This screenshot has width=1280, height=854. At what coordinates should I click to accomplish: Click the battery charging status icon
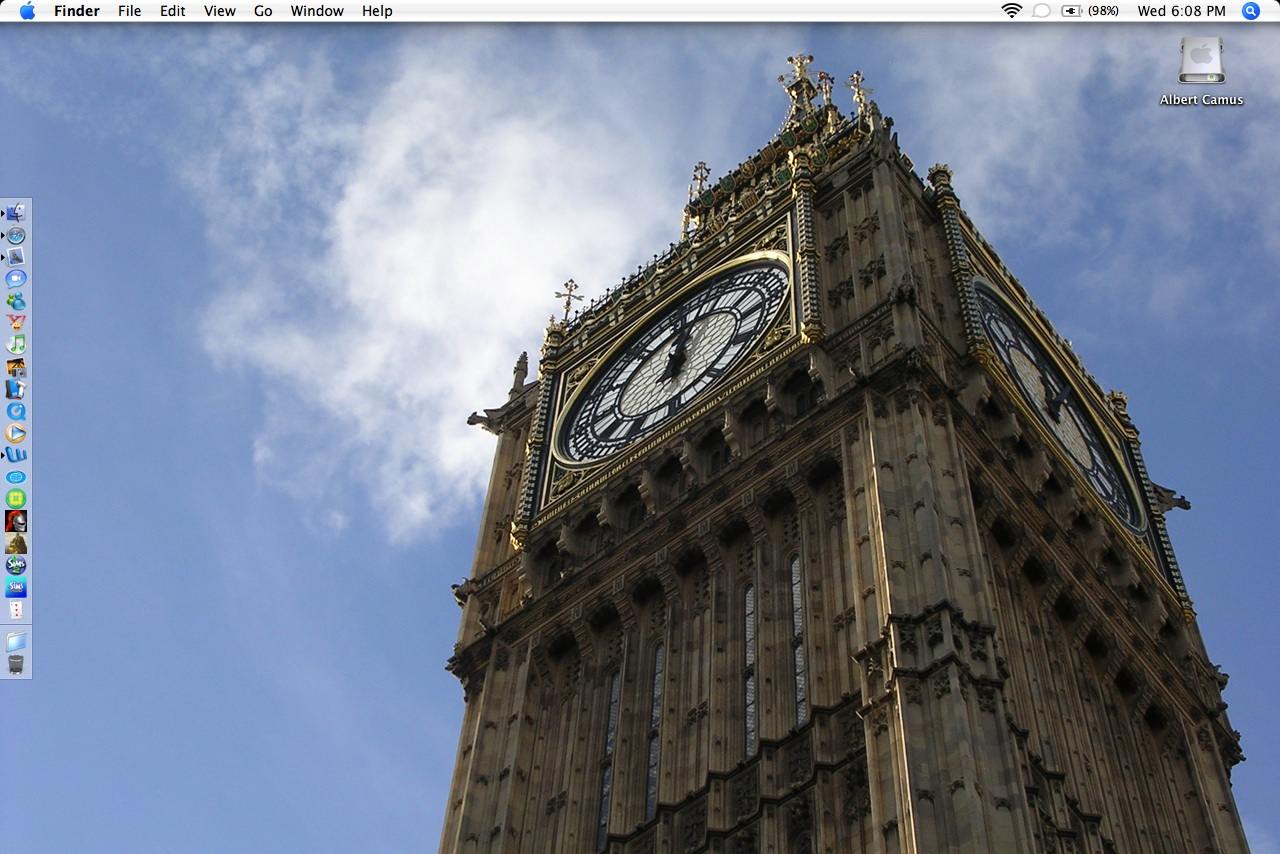pyautogui.click(x=1072, y=11)
